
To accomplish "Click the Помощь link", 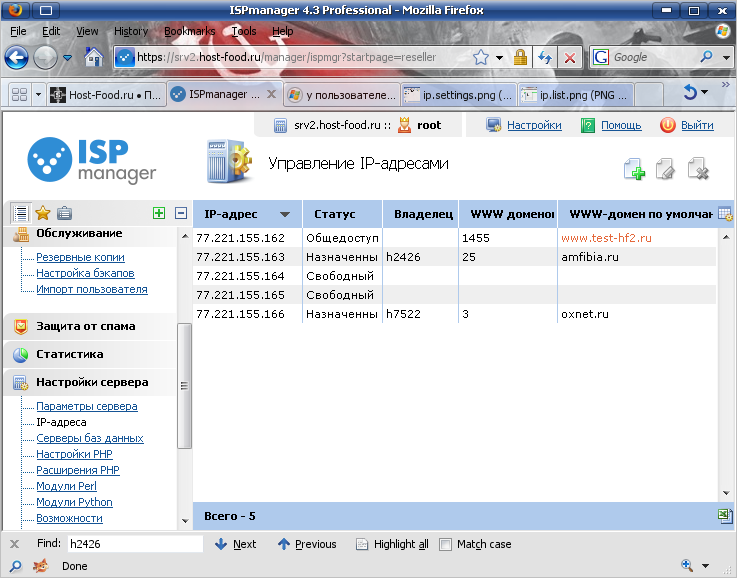I will [621, 125].
